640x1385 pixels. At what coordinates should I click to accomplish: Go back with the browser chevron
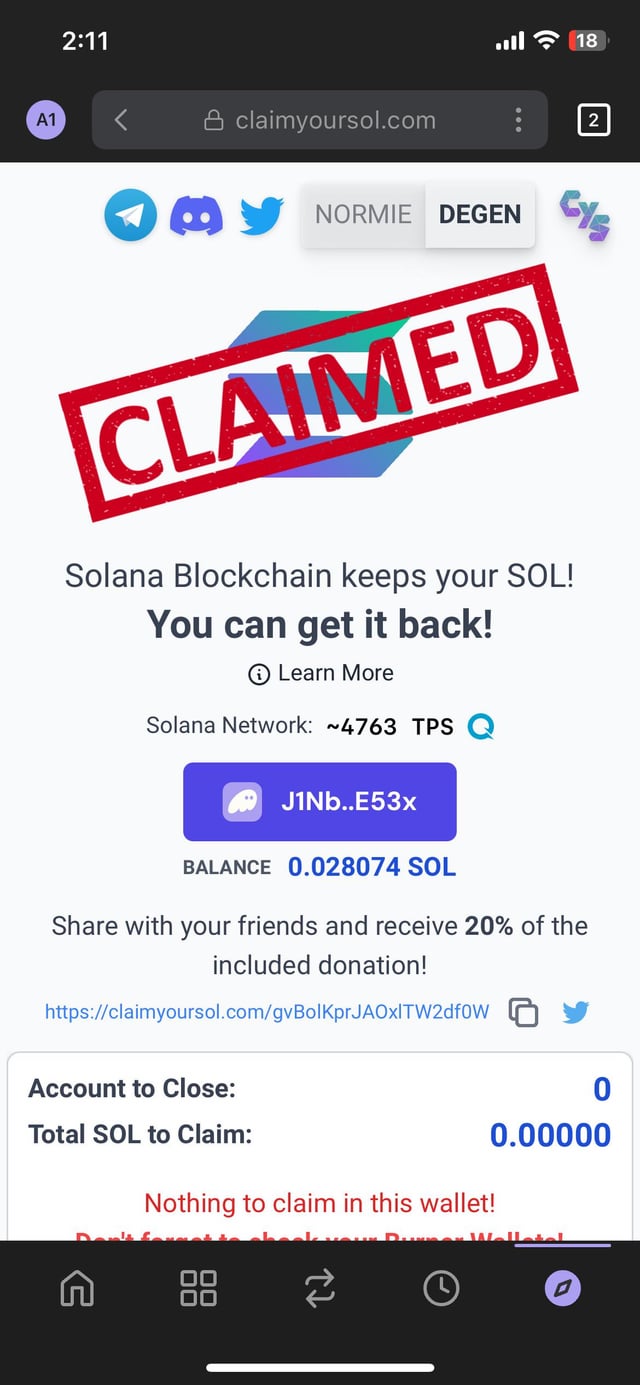click(121, 121)
